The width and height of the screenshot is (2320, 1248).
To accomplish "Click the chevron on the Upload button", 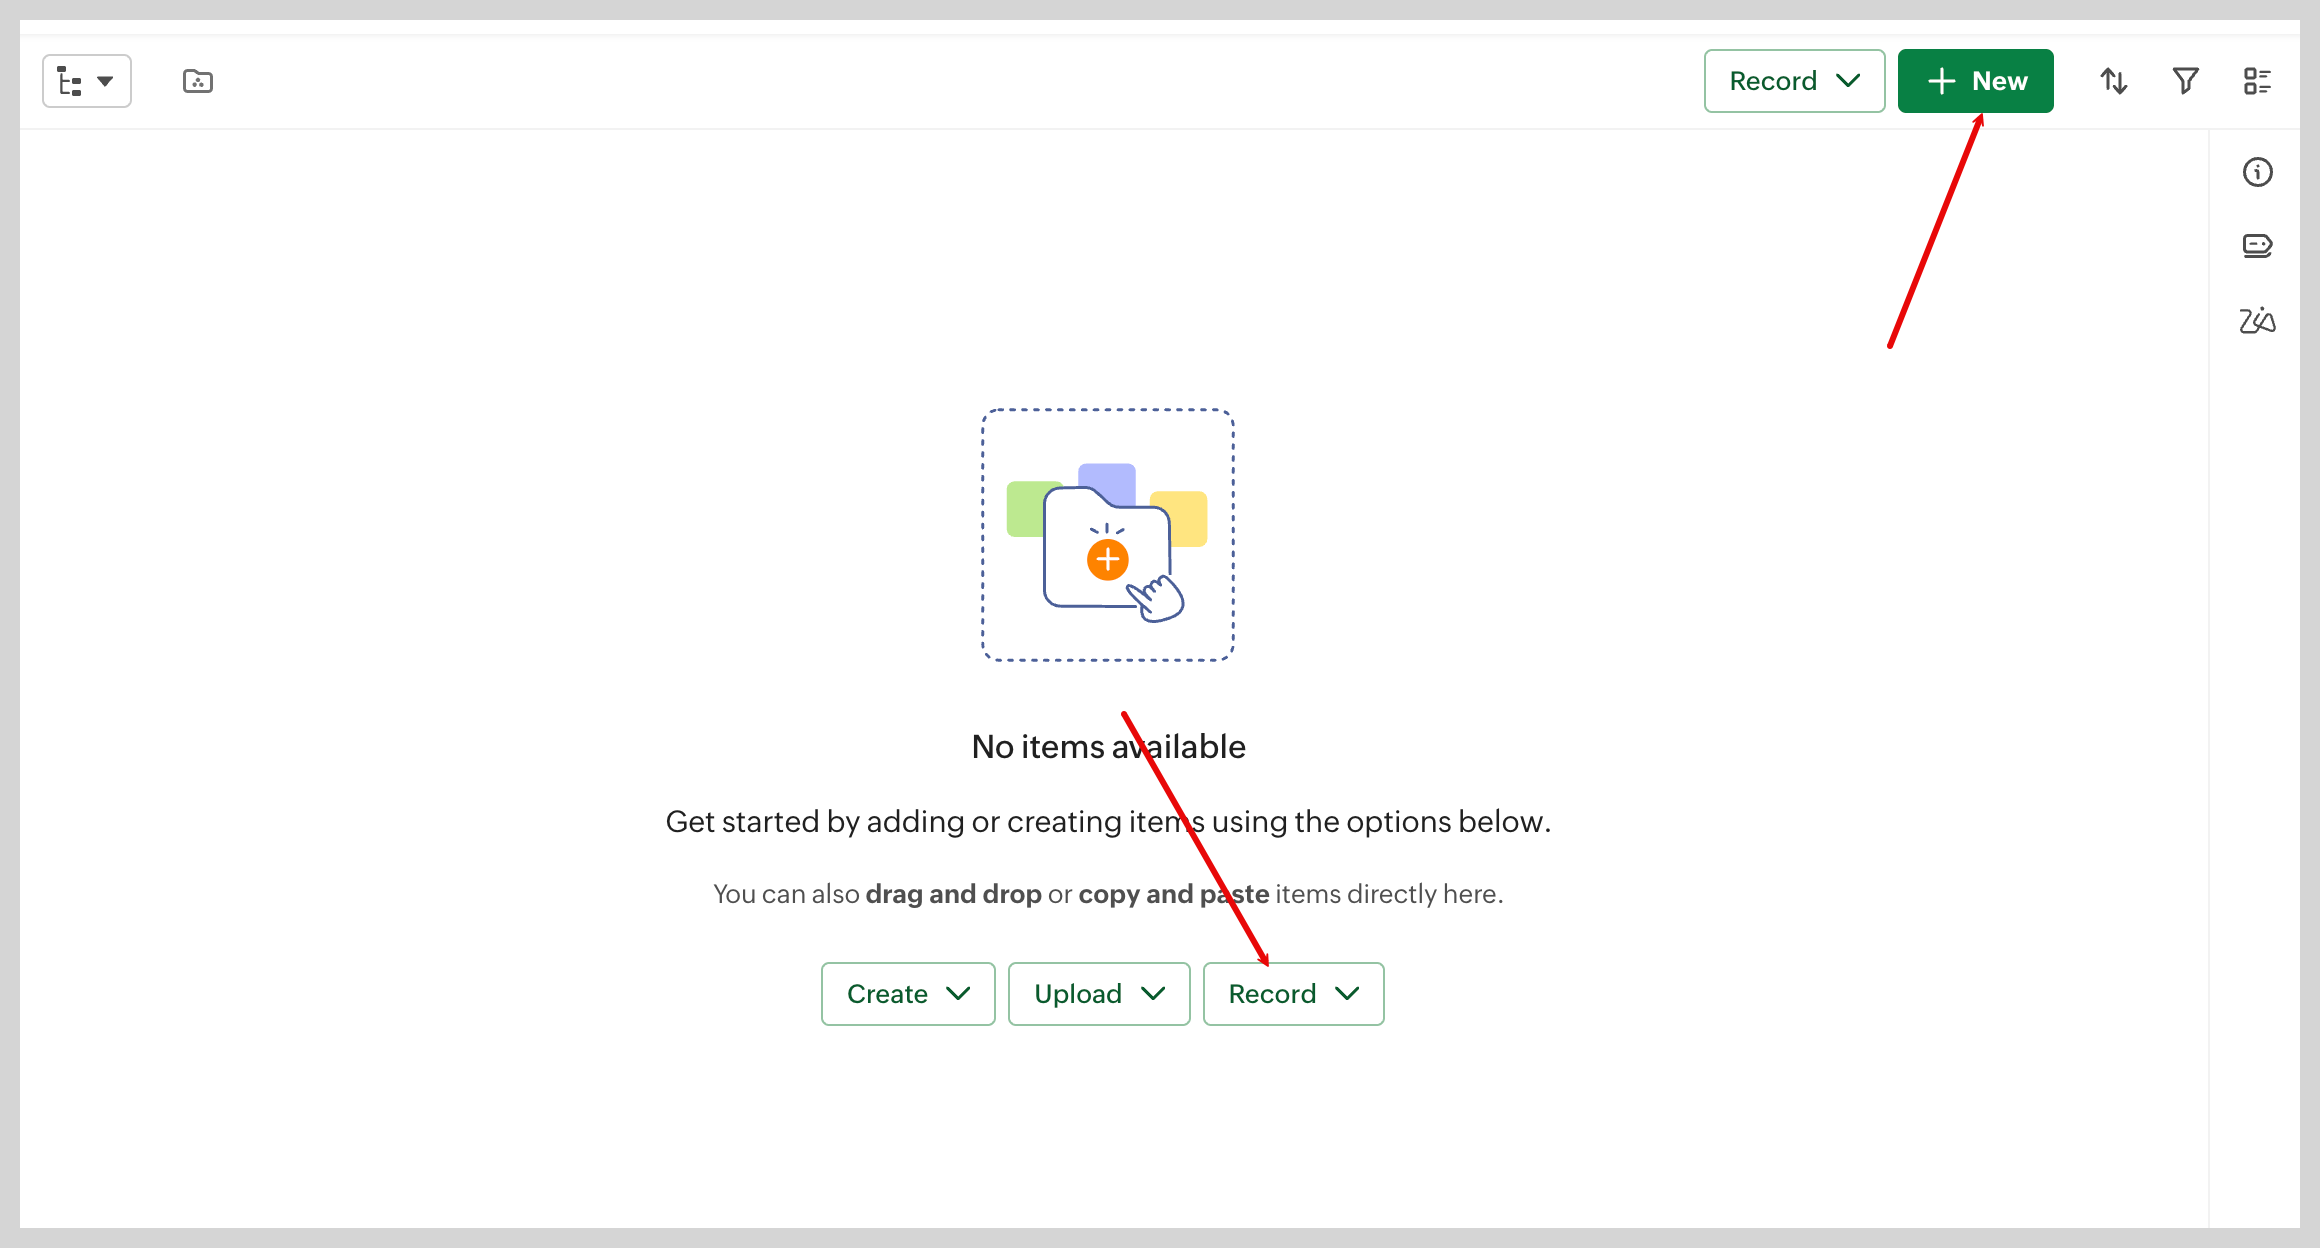I will [1153, 994].
